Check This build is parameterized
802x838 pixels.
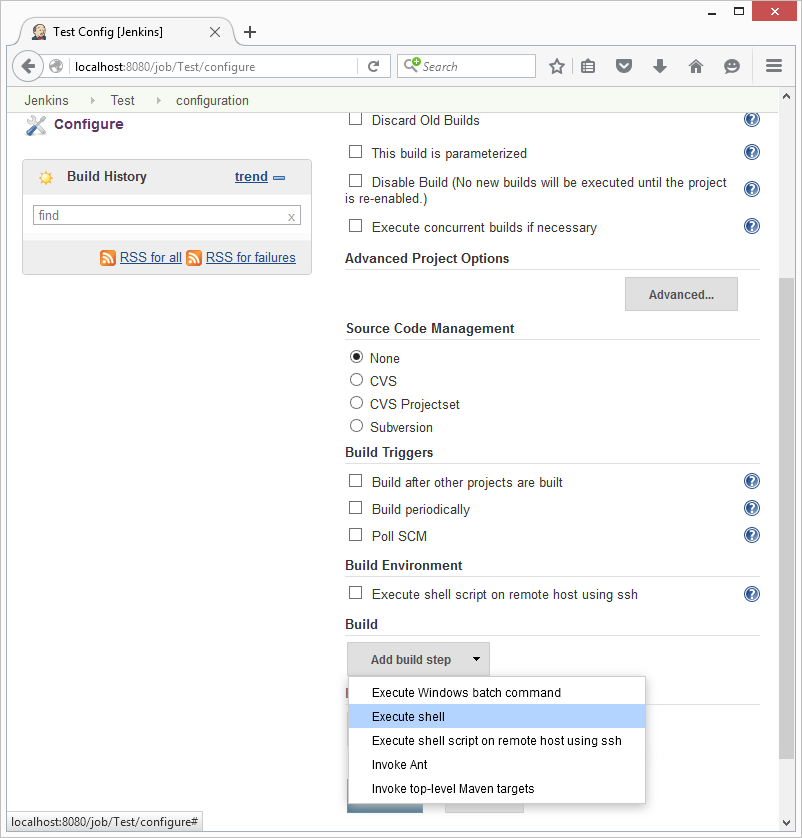tap(355, 152)
